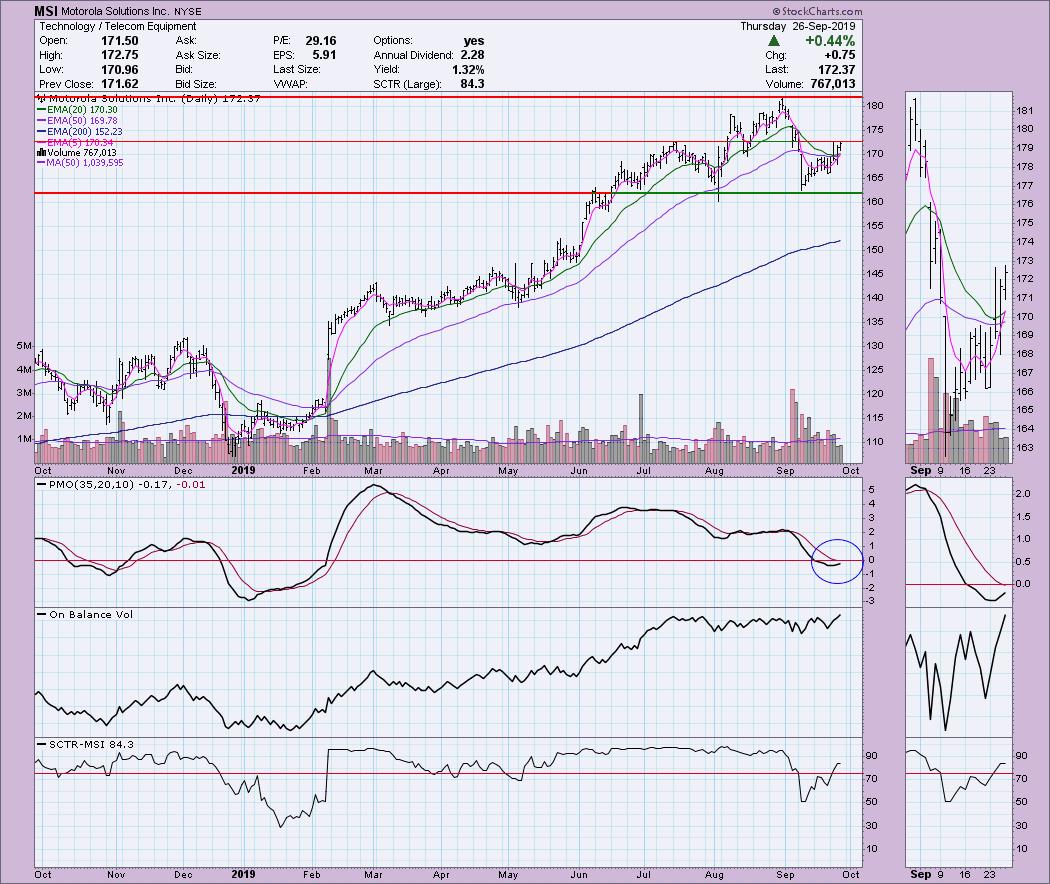
Task: Click the EMA(50) 169.78 legend entry
Action: pyautogui.click(x=77, y=121)
